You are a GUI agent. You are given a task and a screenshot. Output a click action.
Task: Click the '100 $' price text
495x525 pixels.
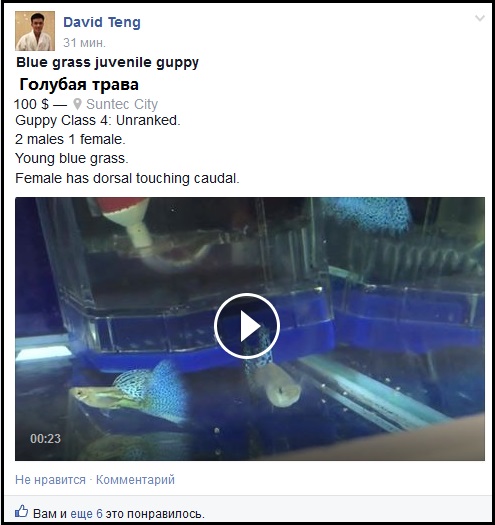point(31,104)
